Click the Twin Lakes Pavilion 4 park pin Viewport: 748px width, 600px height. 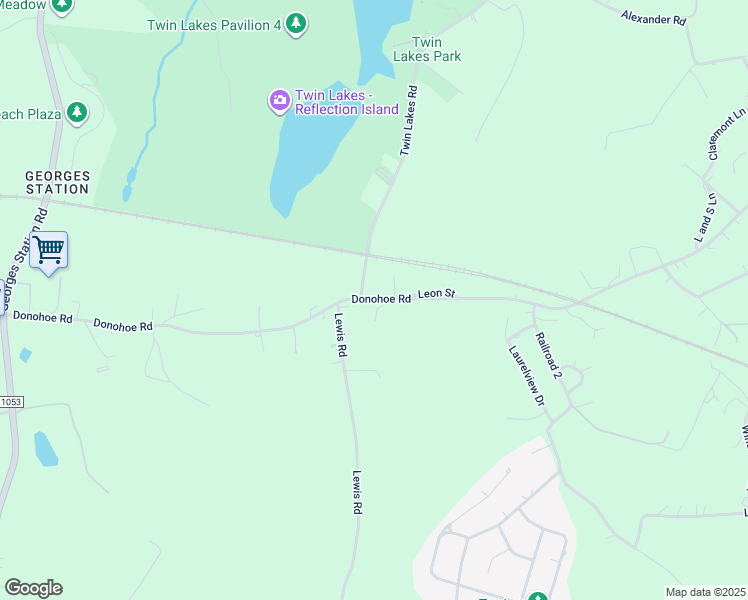(296, 24)
